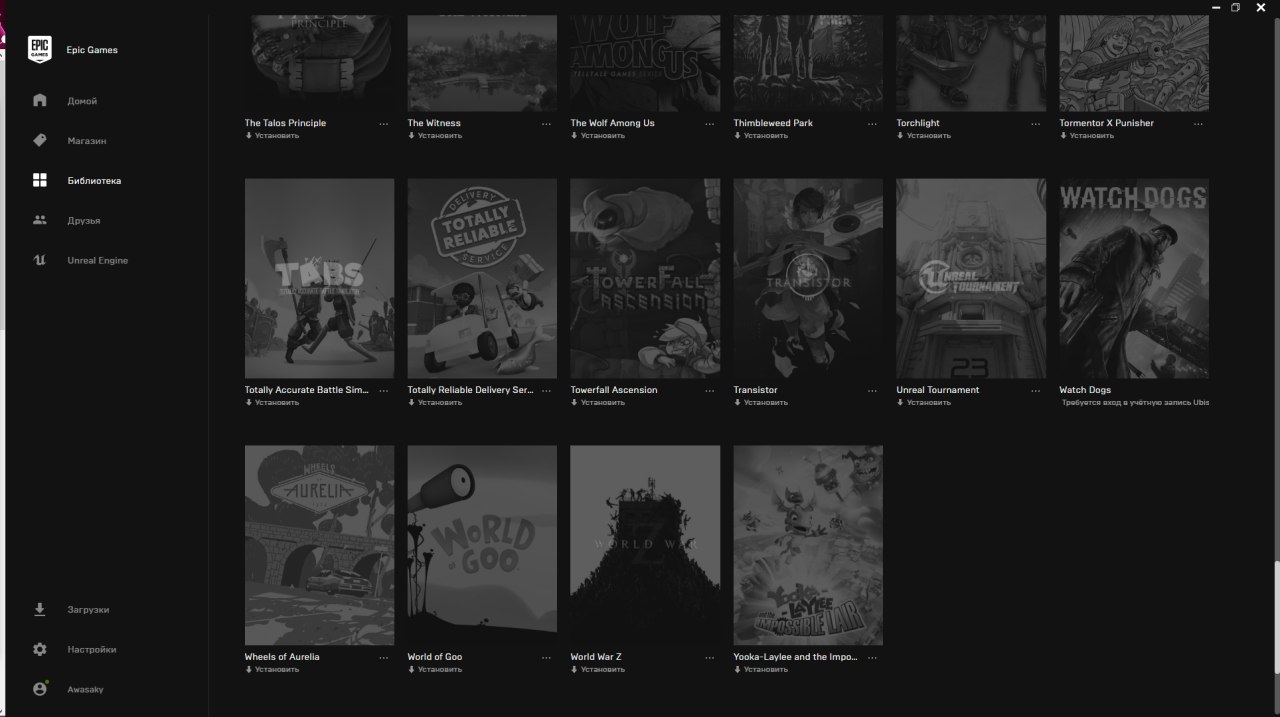Screen dimensions: 1280x717
Task: Open options menu for World of Goo
Action: [x=546, y=658]
